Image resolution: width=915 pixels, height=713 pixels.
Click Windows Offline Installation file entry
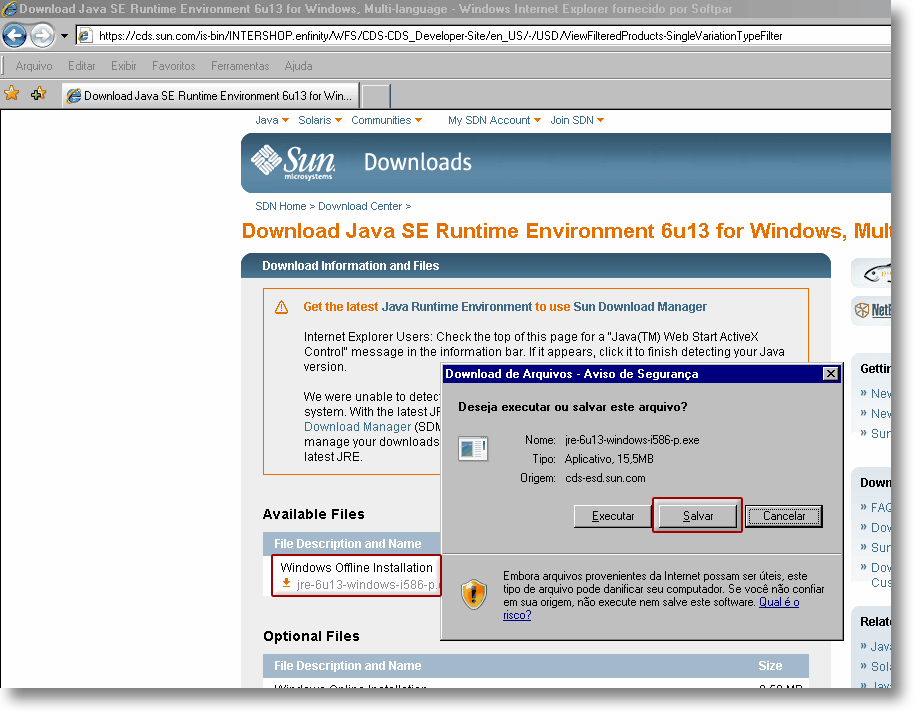coord(356,568)
